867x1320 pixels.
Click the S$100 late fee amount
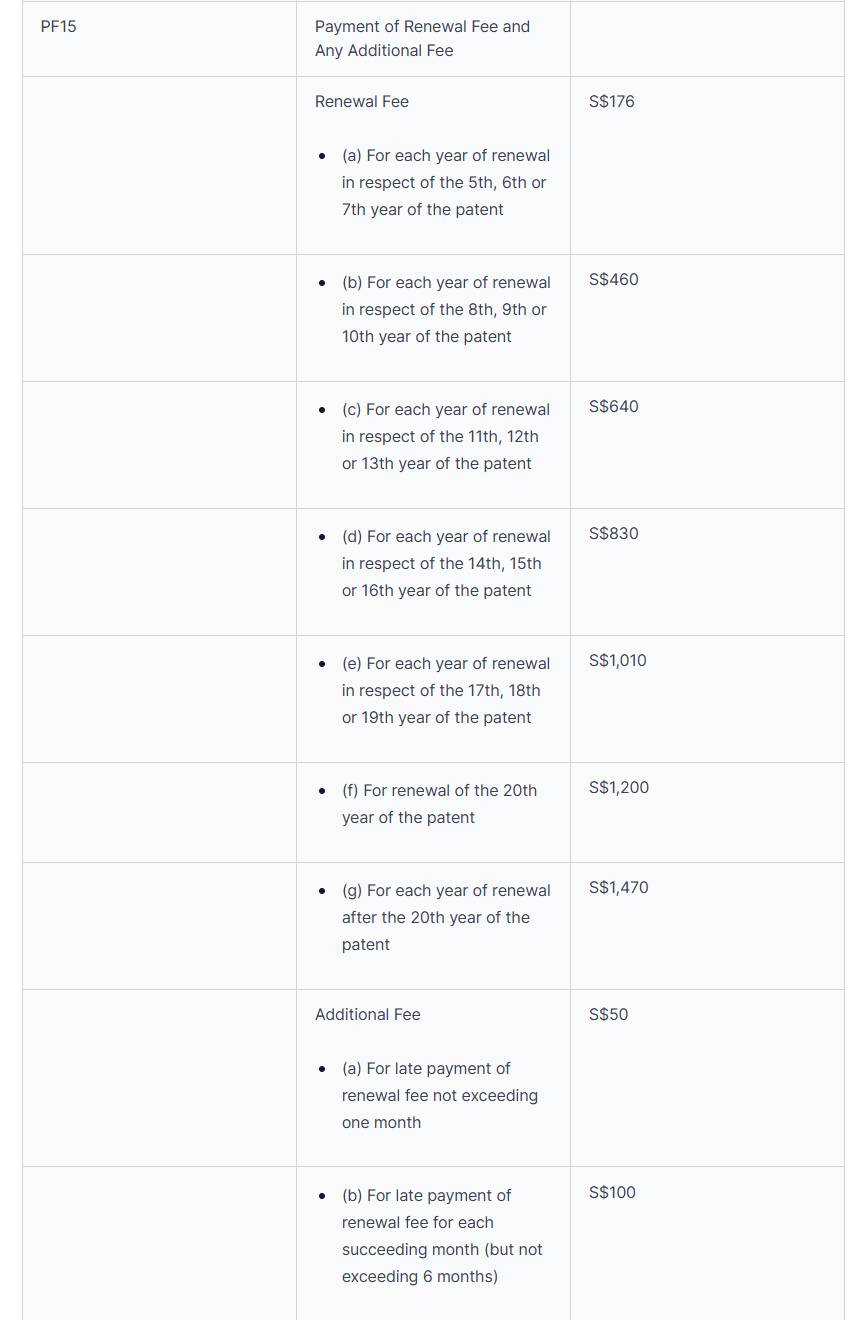tap(612, 1193)
